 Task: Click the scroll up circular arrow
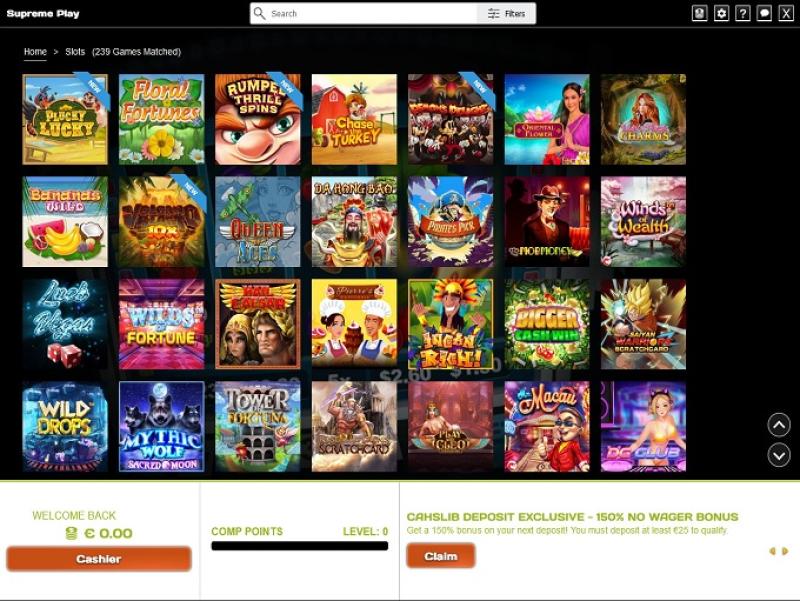click(779, 424)
